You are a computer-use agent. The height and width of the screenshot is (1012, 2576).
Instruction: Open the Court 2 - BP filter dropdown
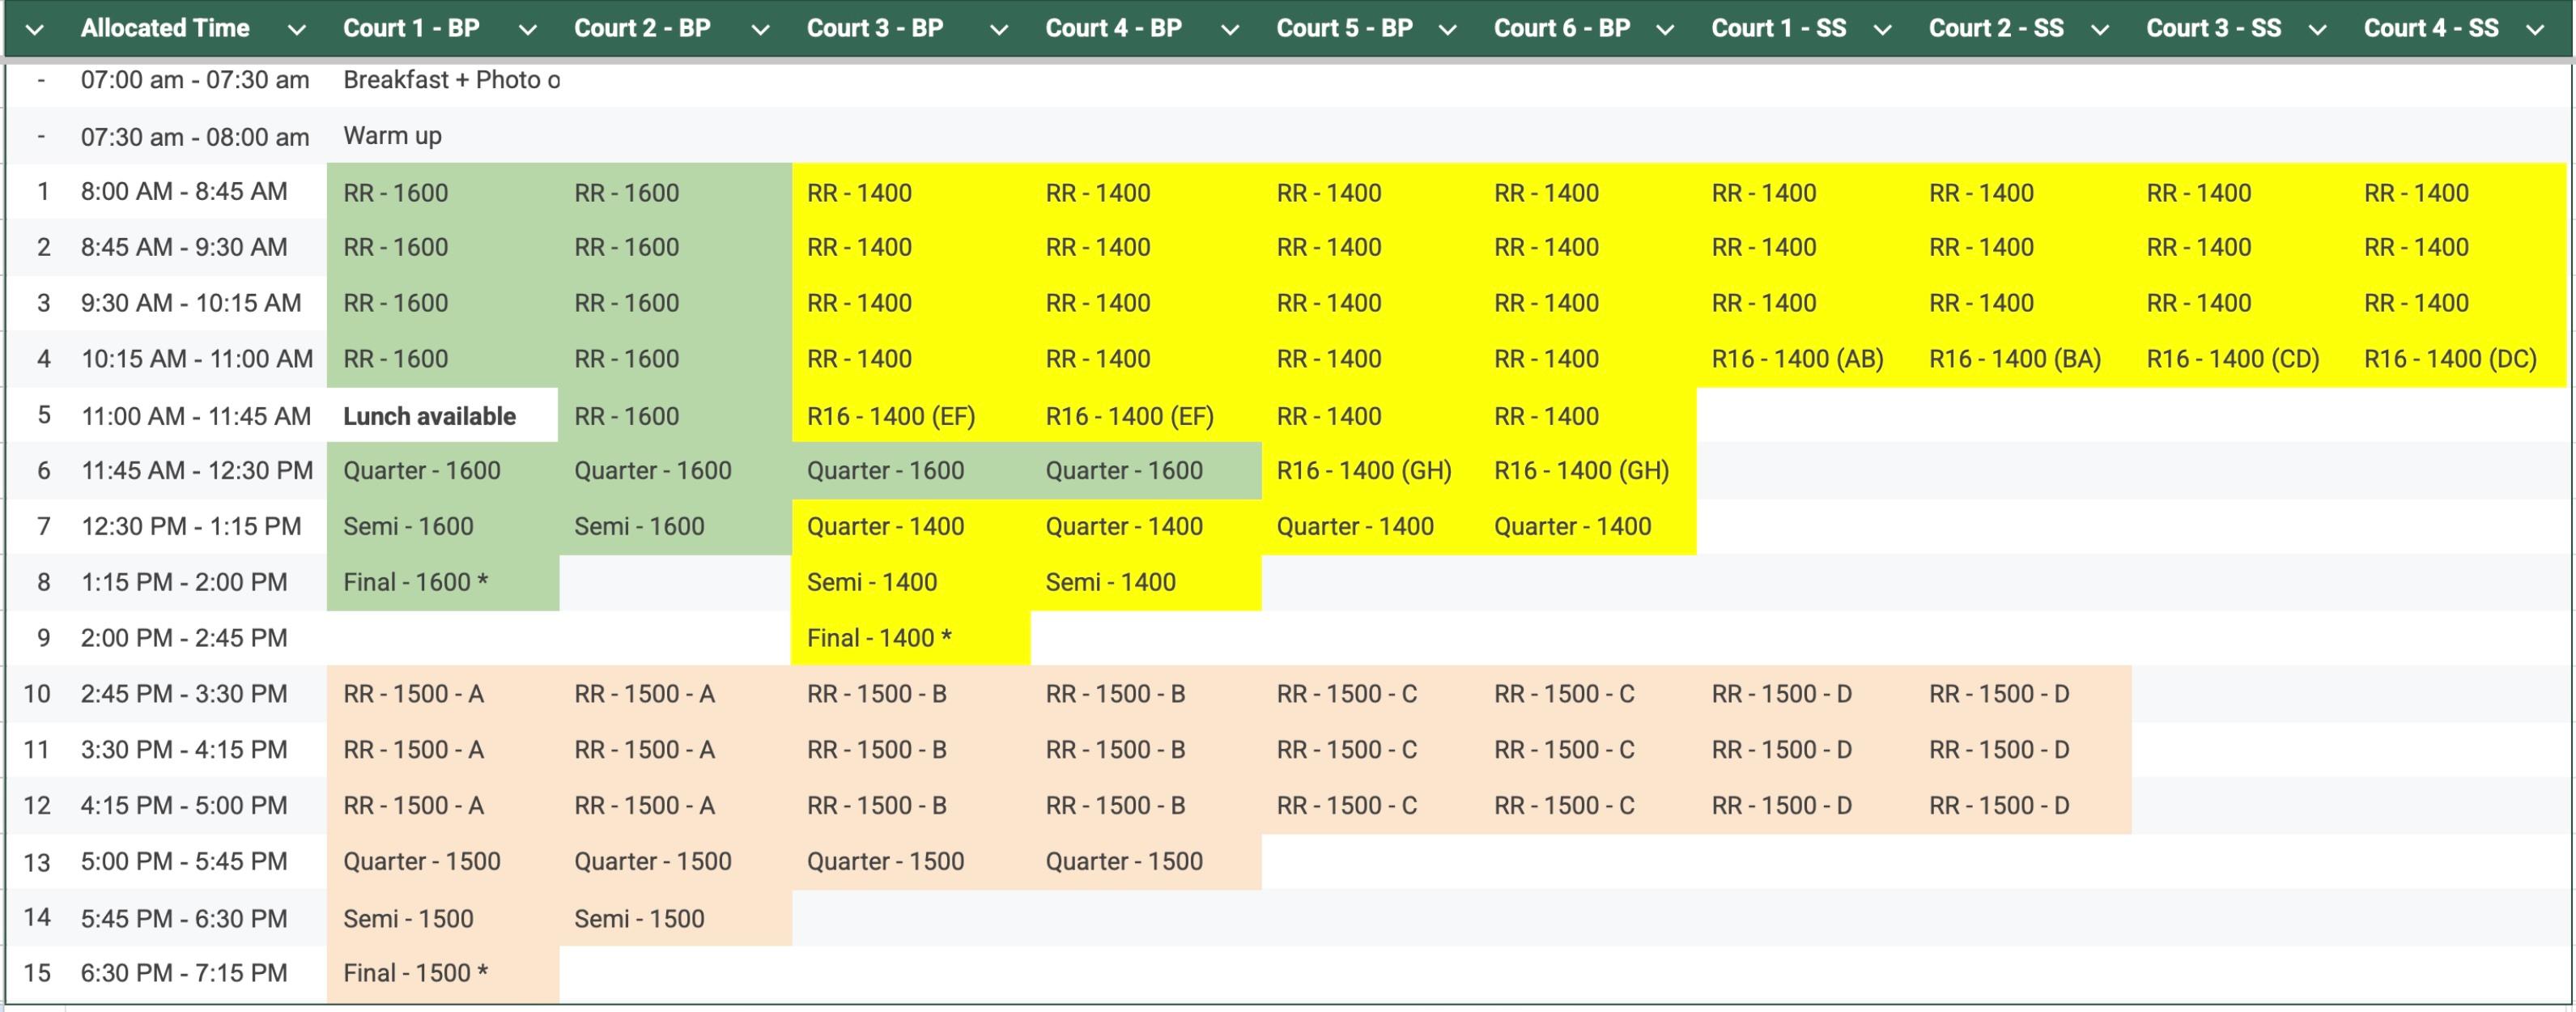click(x=760, y=30)
